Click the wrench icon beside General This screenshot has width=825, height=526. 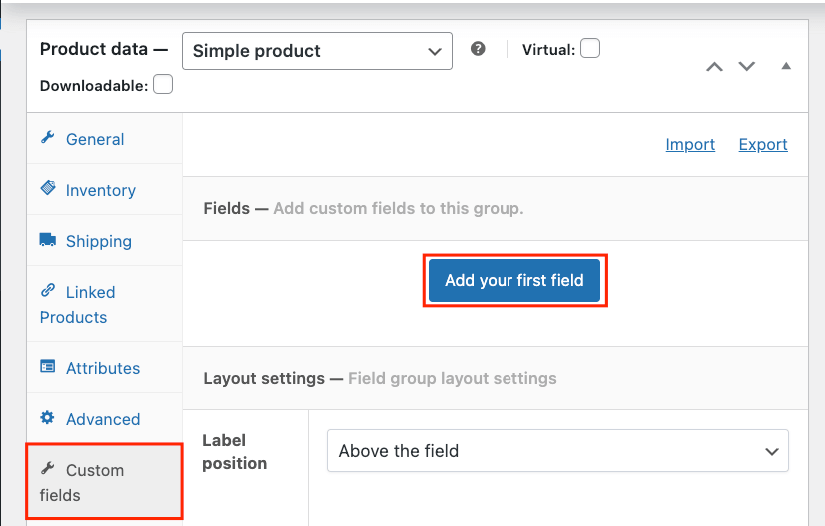47,138
